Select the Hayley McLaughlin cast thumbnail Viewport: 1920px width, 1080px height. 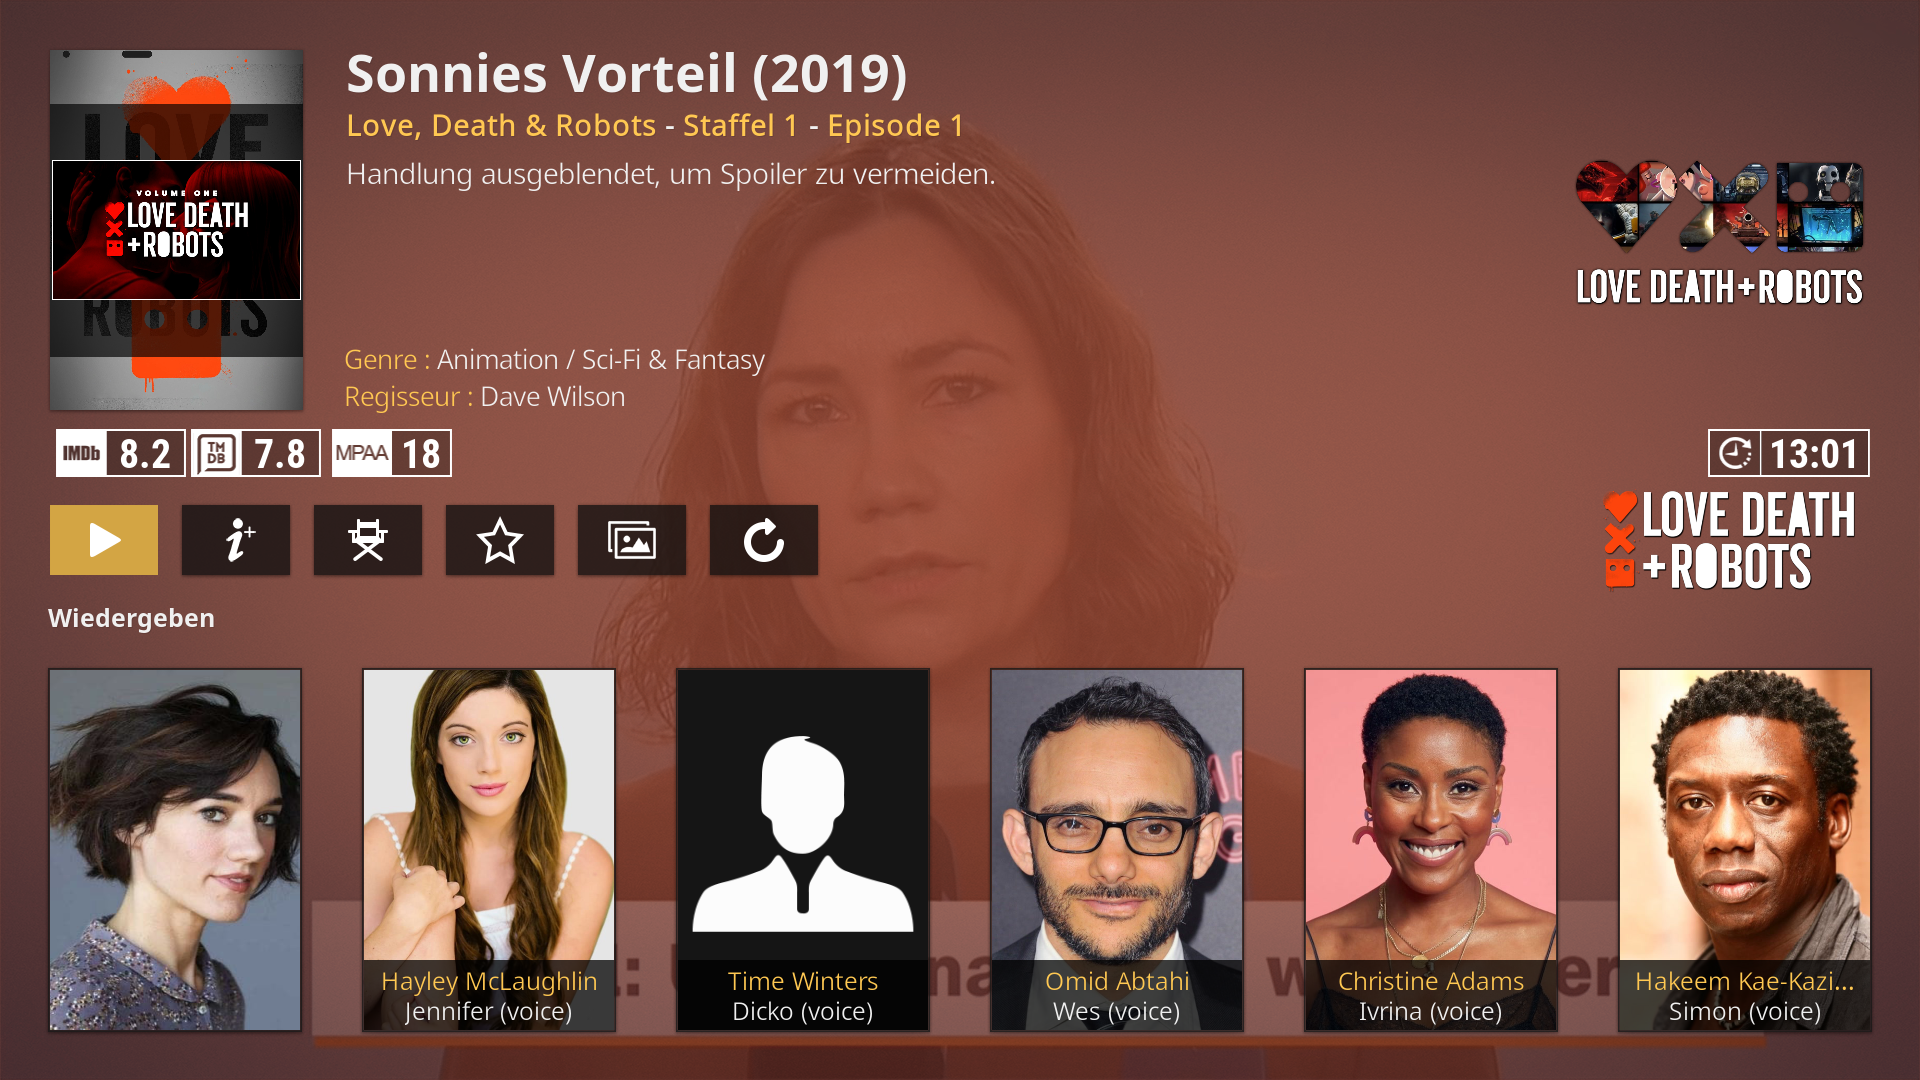(489, 850)
